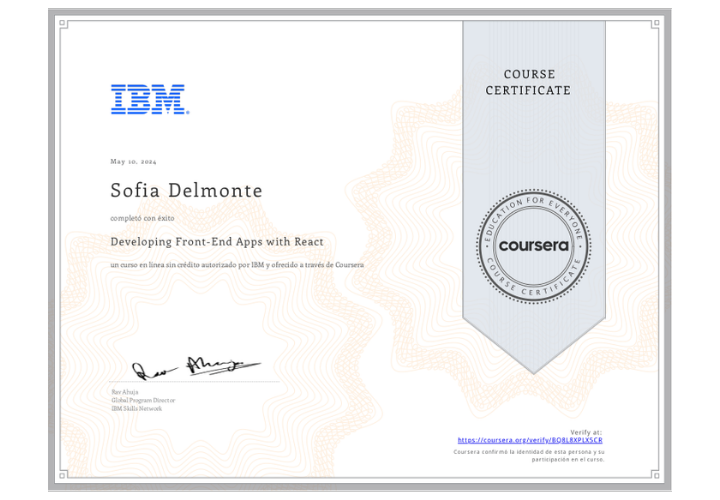Click the Rav Ahuja handwritten signature
The height and width of the screenshot is (500, 720).
[x=197, y=367]
